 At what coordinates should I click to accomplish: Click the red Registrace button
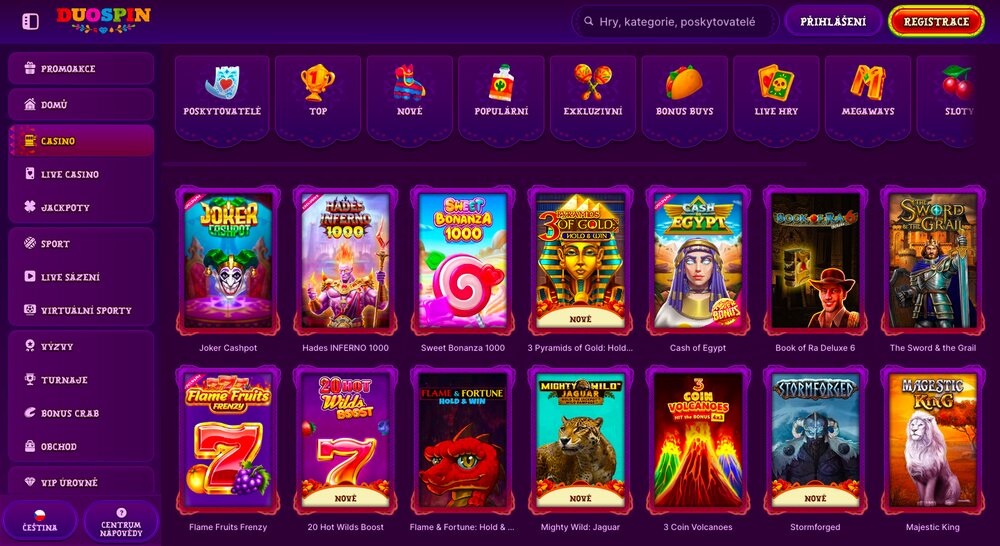point(936,22)
